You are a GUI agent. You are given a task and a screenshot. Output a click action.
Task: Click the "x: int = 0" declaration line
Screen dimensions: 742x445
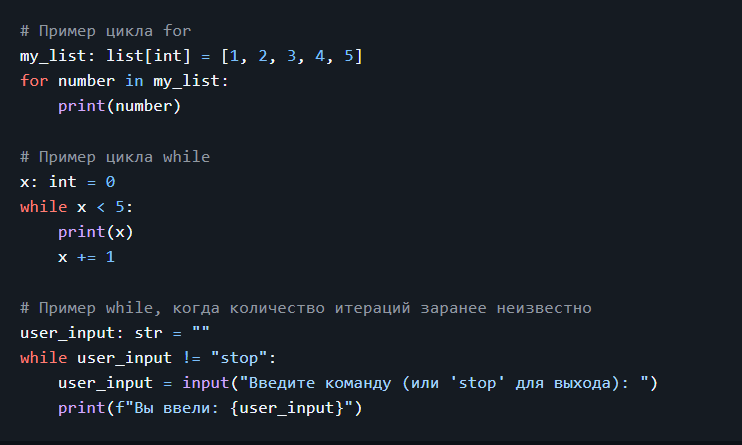pyautogui.click(x=67, y=182)
